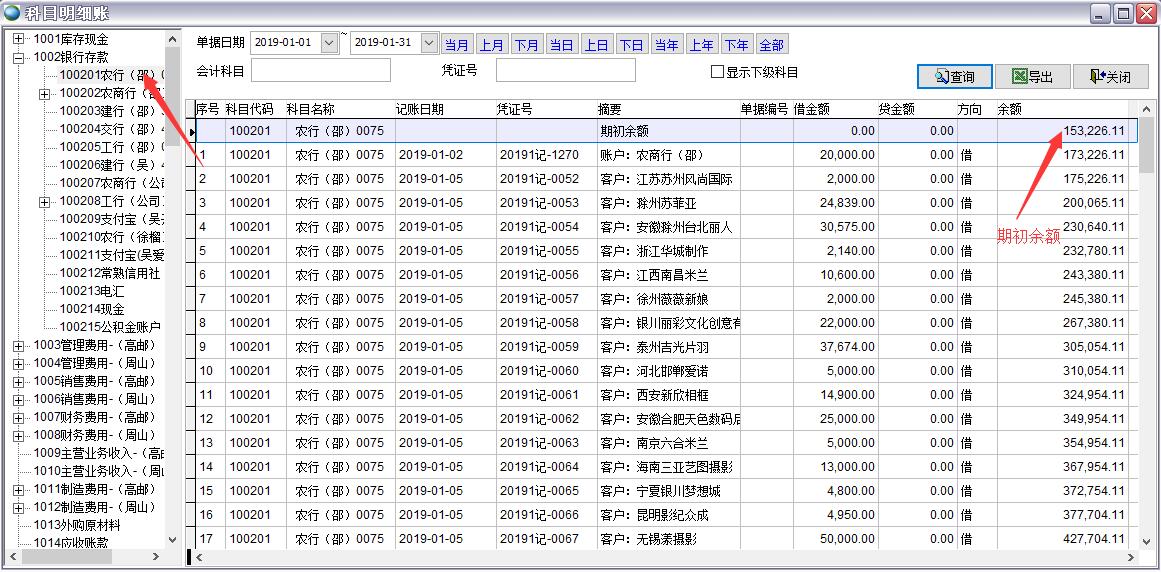Click the 关闭 door-icon close button

click(1110, 77)
